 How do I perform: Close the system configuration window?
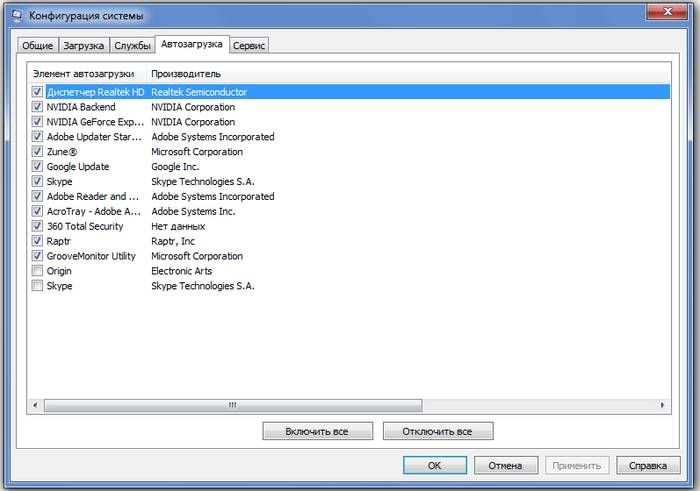[666, 13]
